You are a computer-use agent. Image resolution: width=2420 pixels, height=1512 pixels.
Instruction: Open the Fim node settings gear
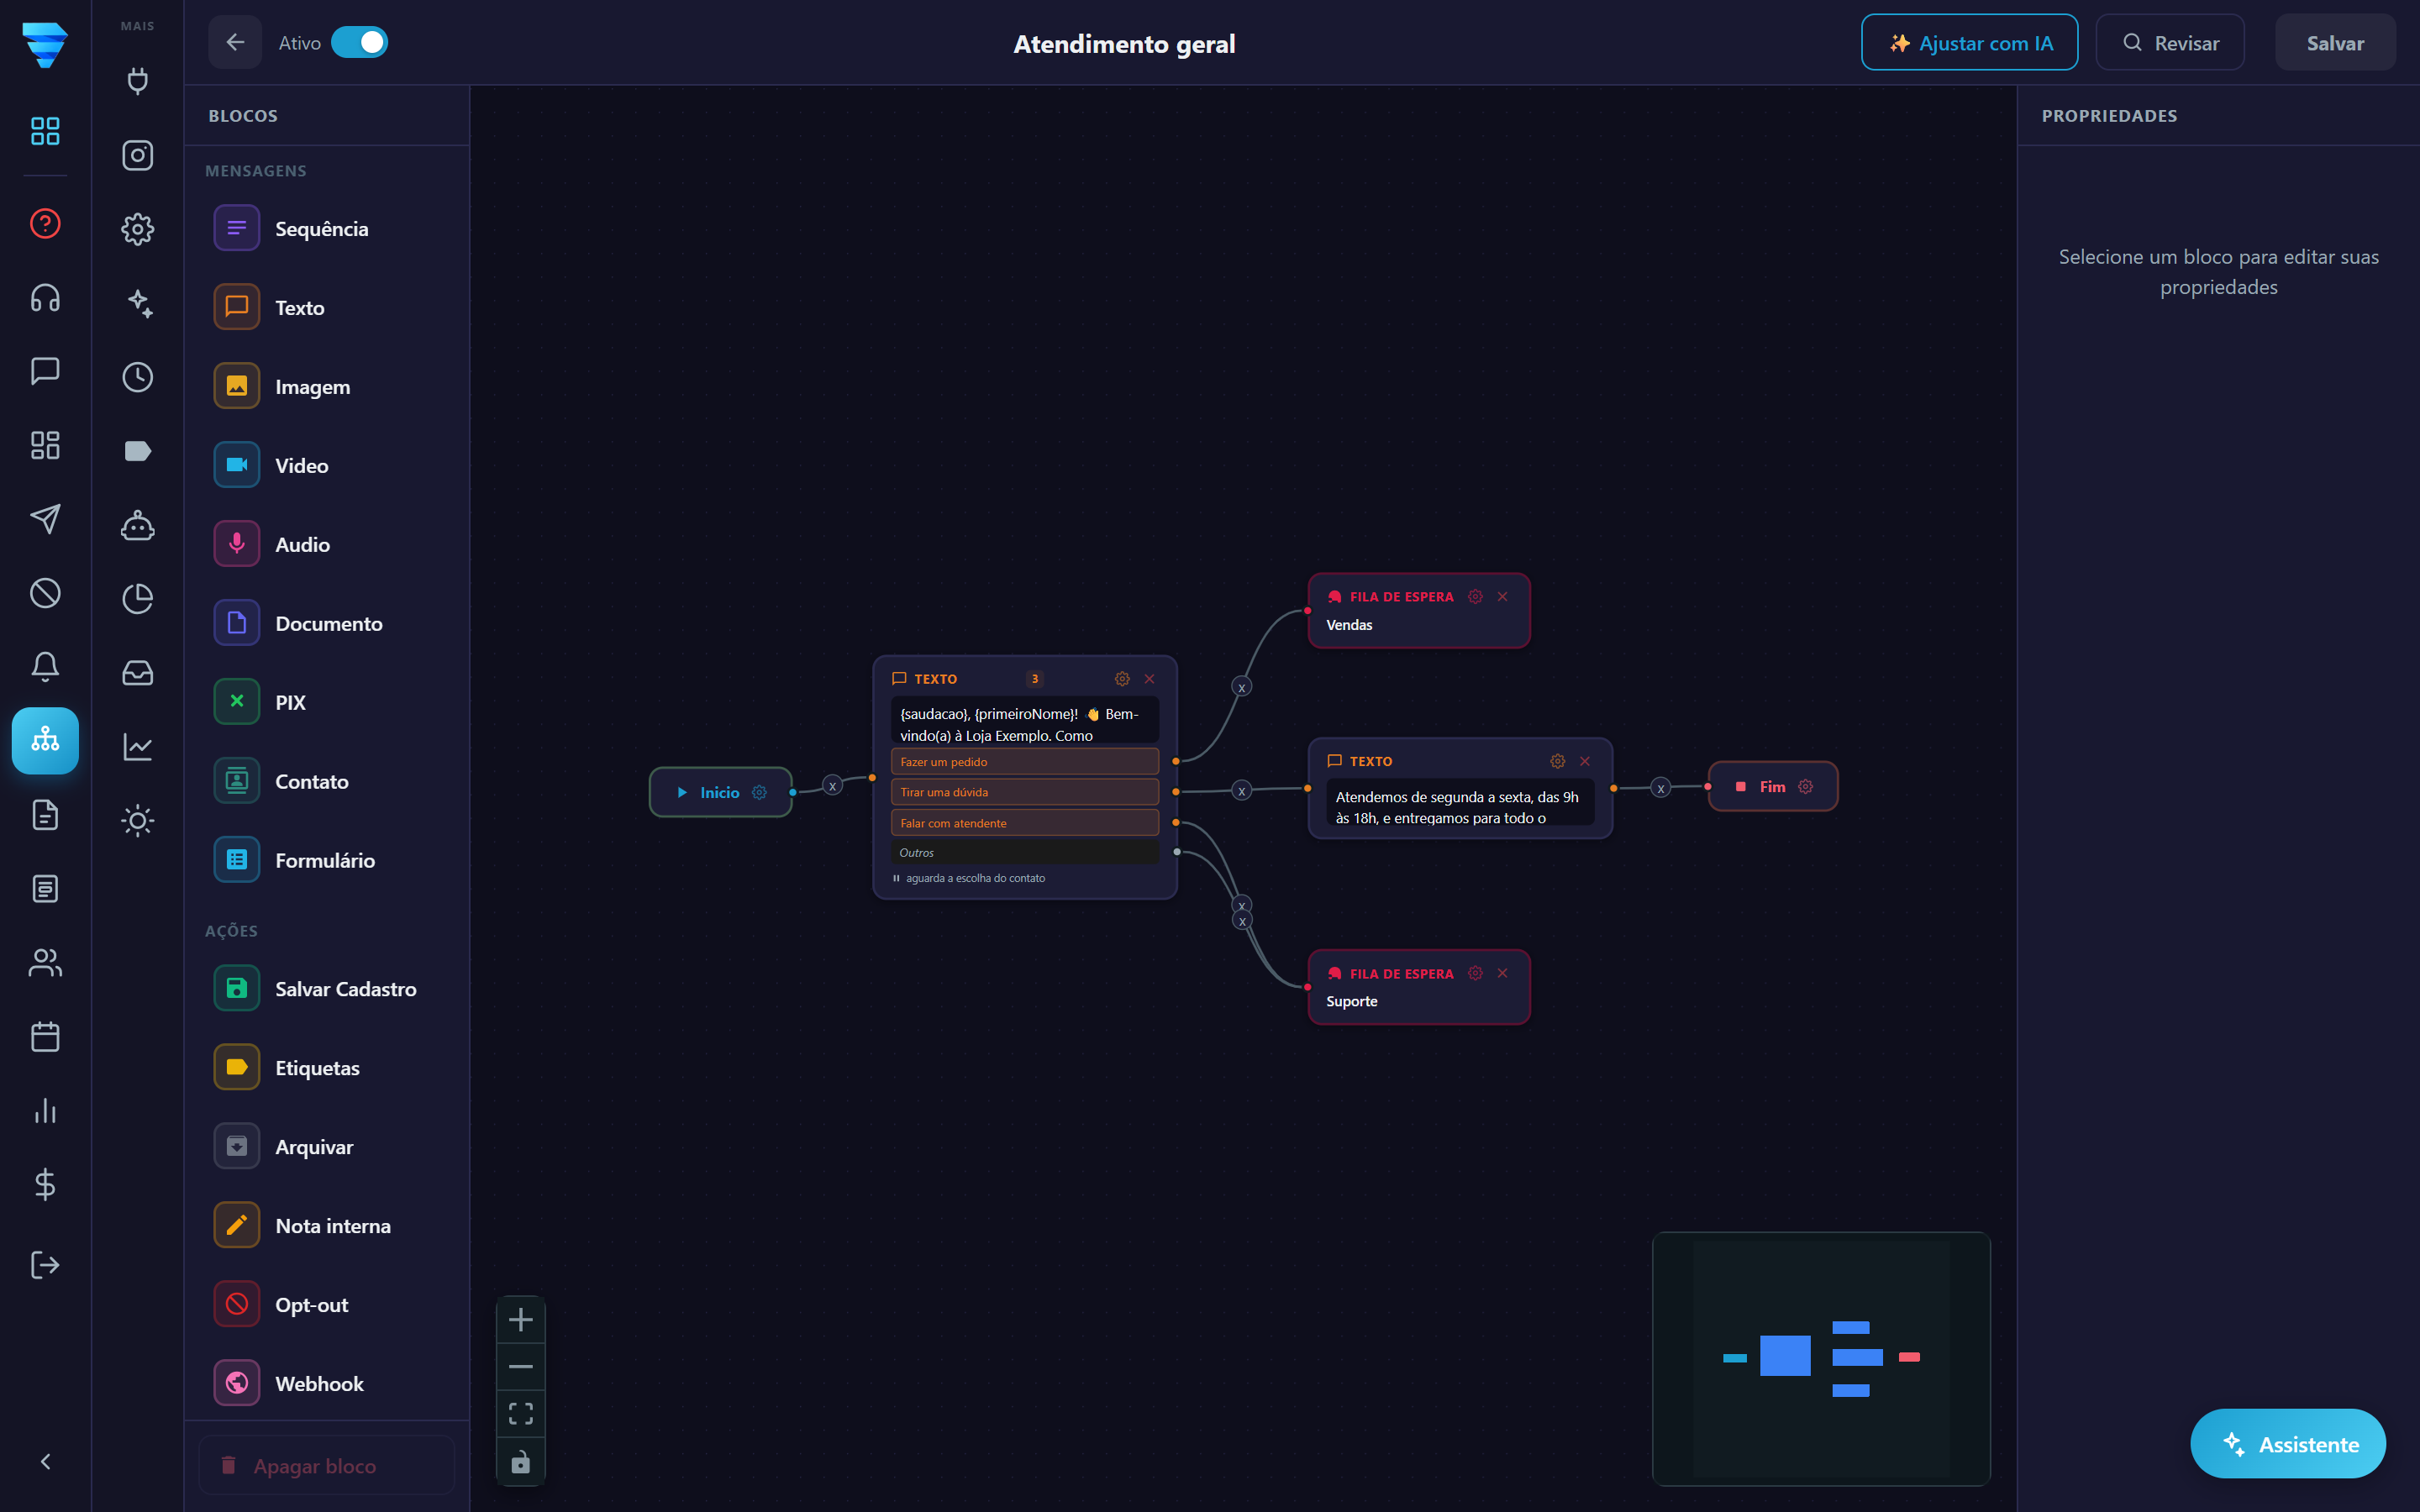tap(1805, 786)
